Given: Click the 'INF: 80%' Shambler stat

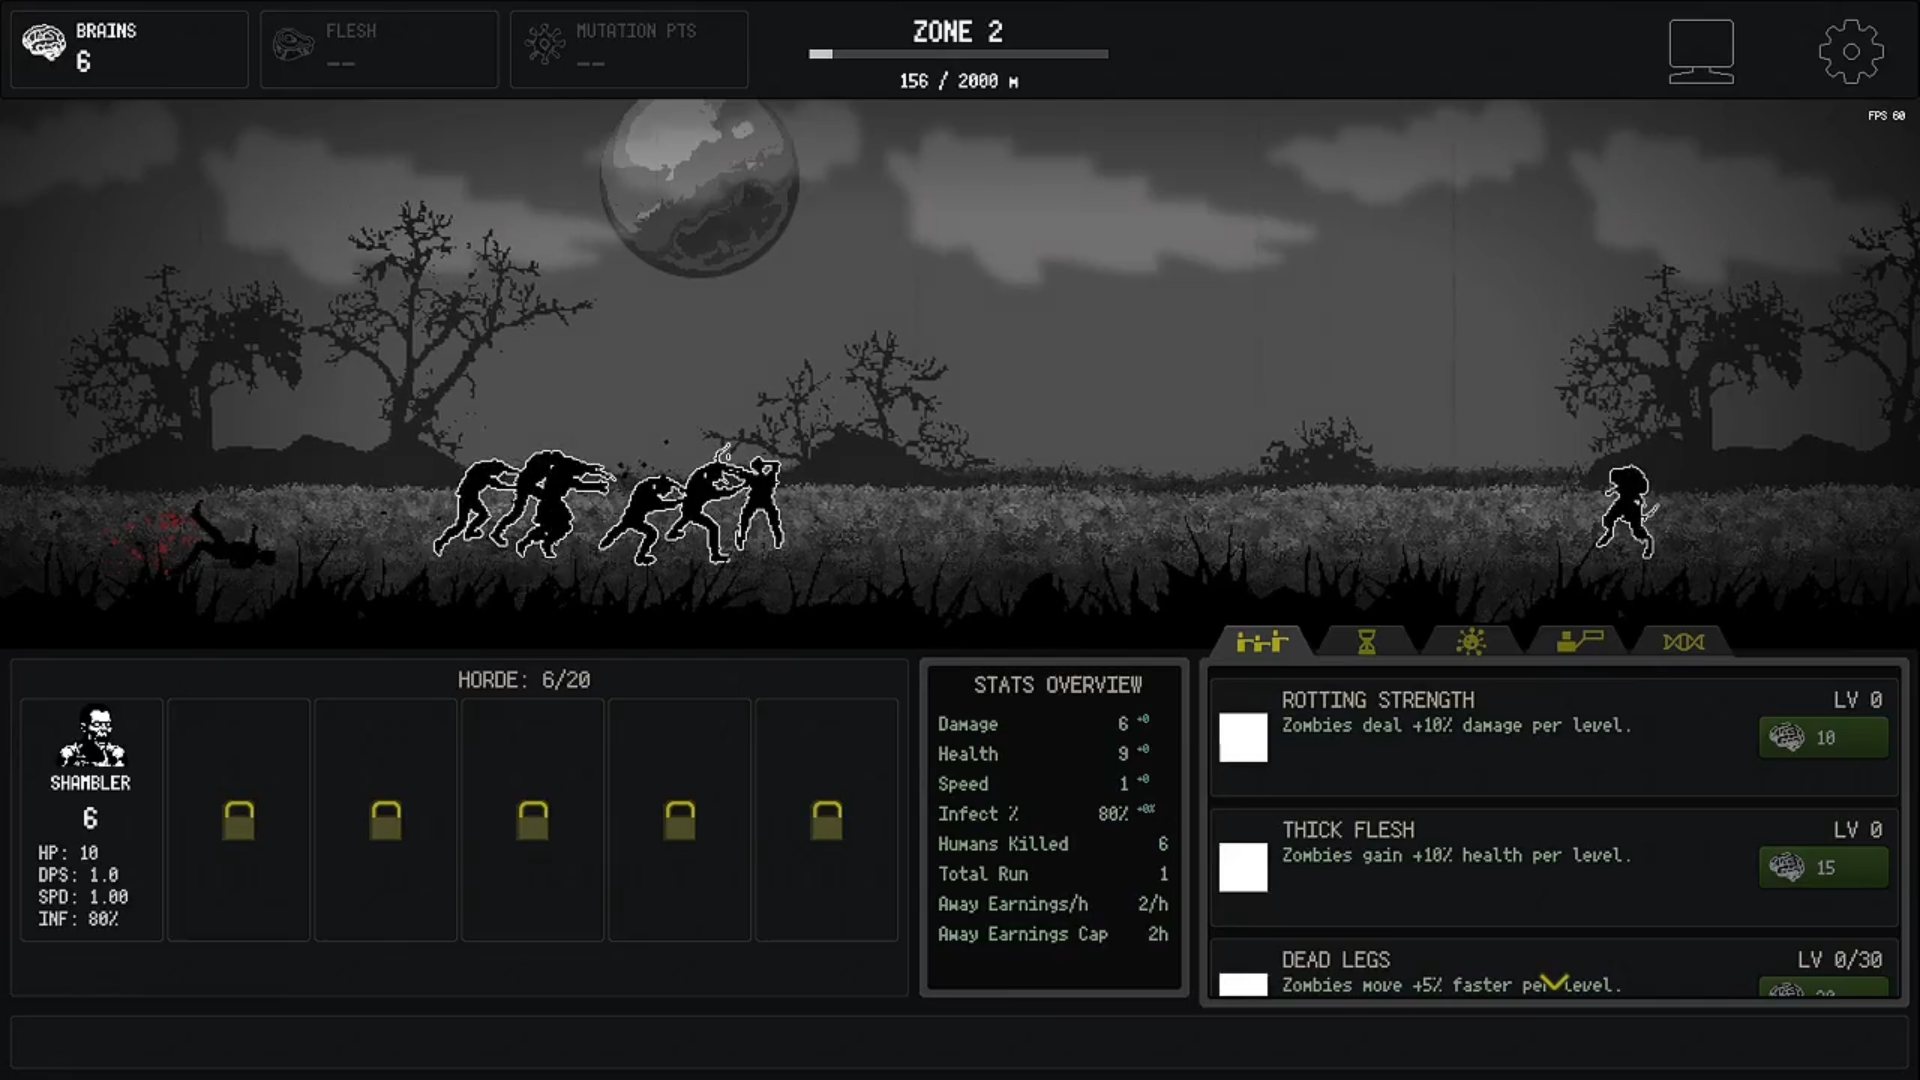Looking at the screenshot, I should (78, 919).
